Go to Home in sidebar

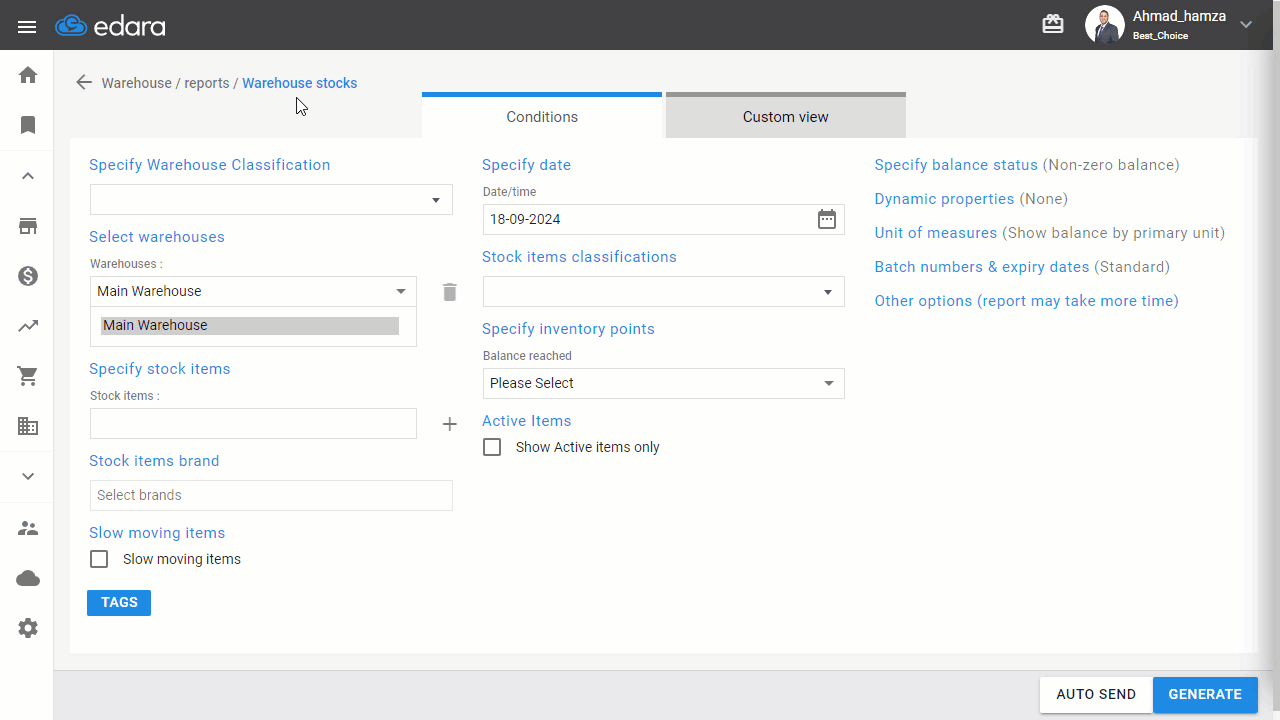pos(28,75)
